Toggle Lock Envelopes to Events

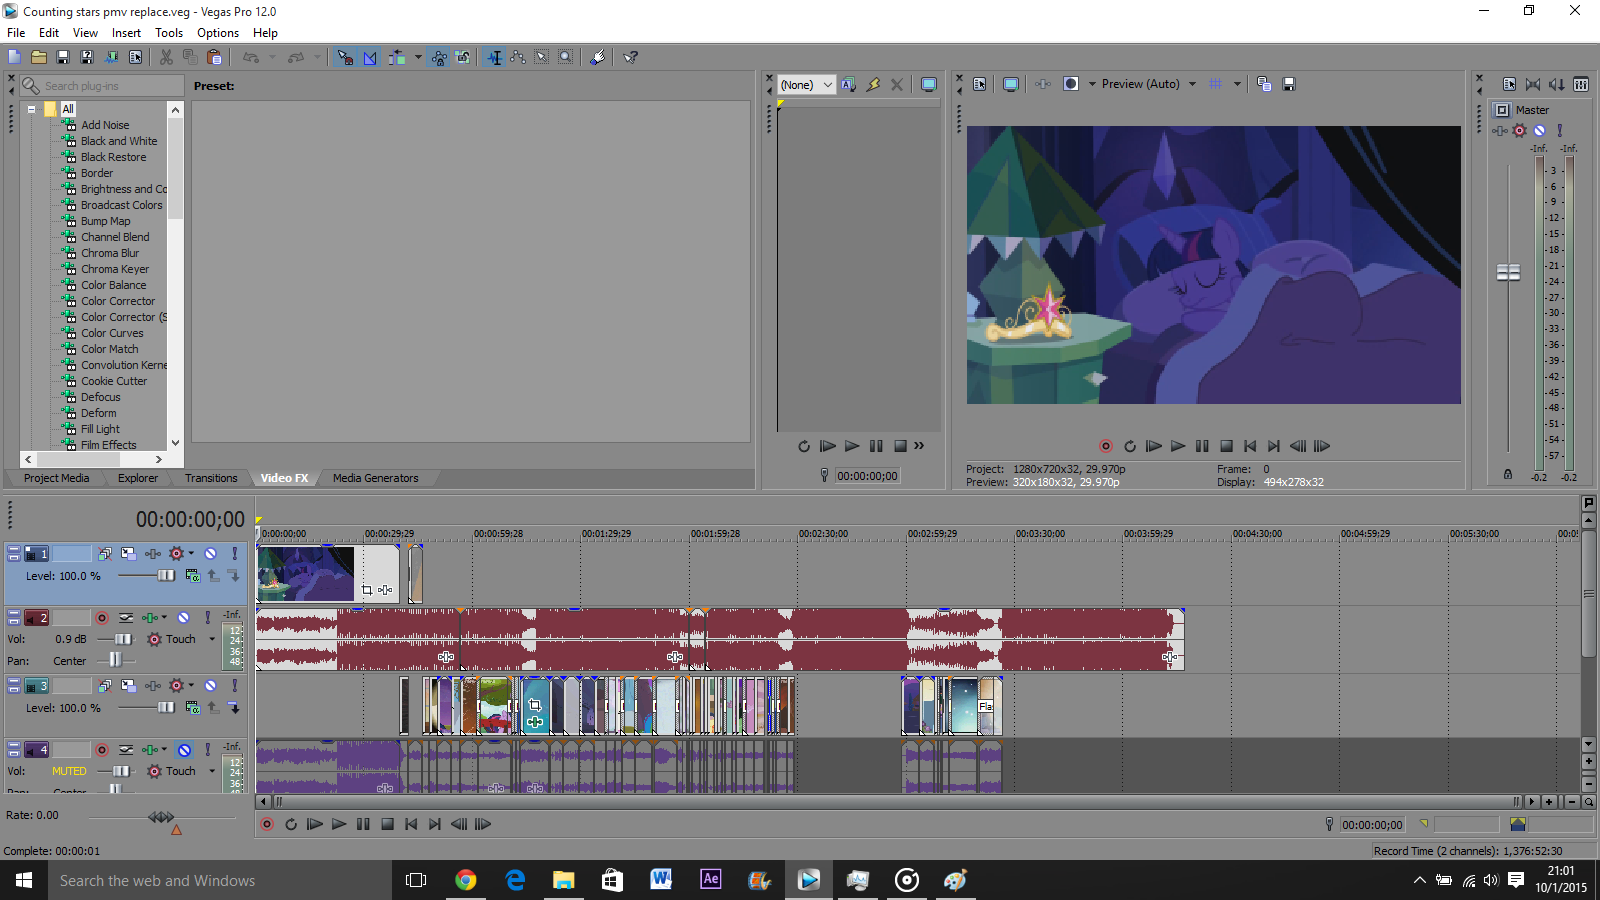(439, 57)
